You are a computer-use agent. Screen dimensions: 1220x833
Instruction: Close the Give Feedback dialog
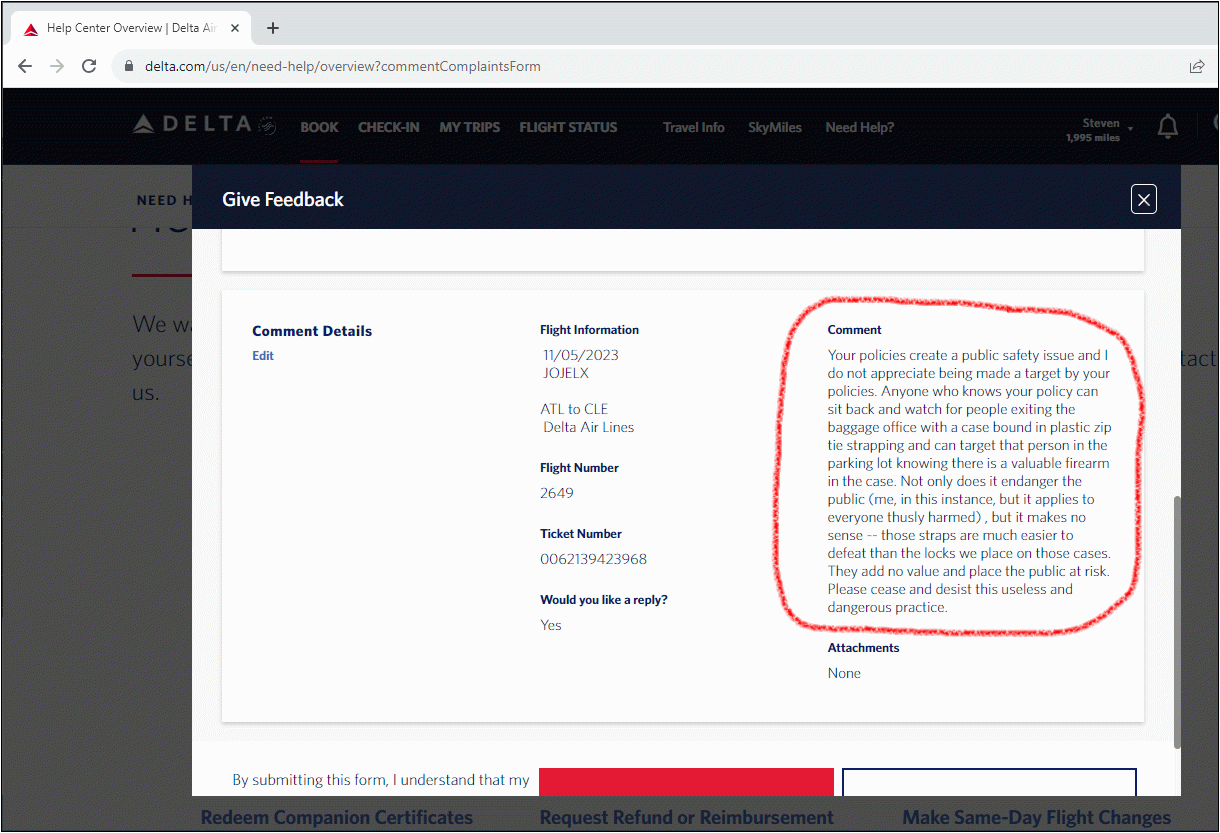click(1144, 200)
